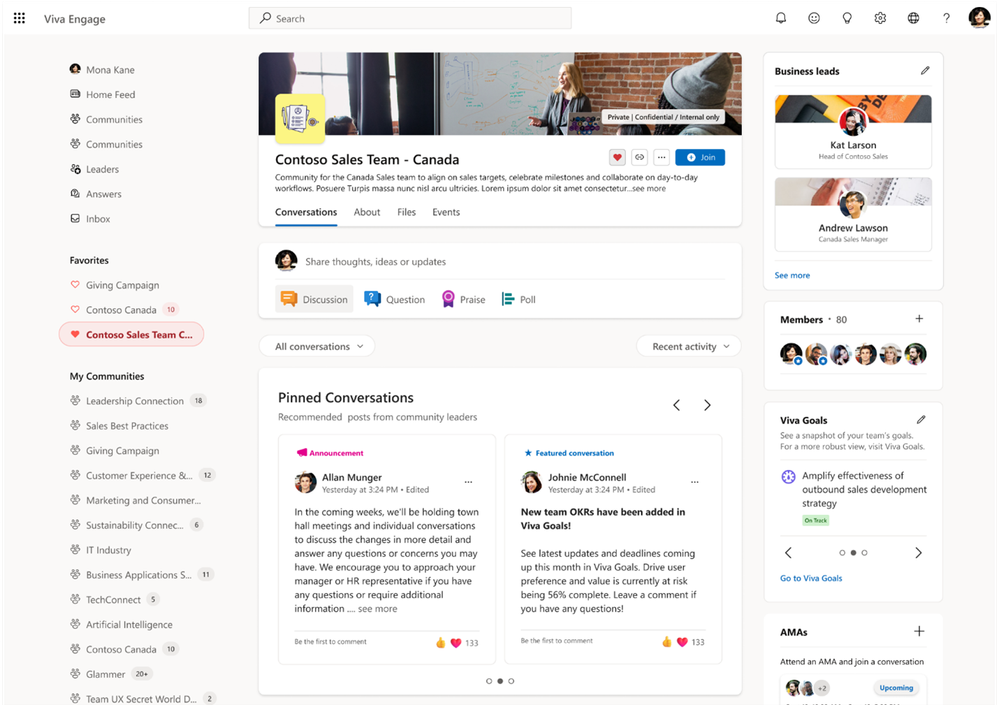Click Share thoughts, ideas or updates field
The height and width of the screenshot is (705, 999).
tap(375, 262)
